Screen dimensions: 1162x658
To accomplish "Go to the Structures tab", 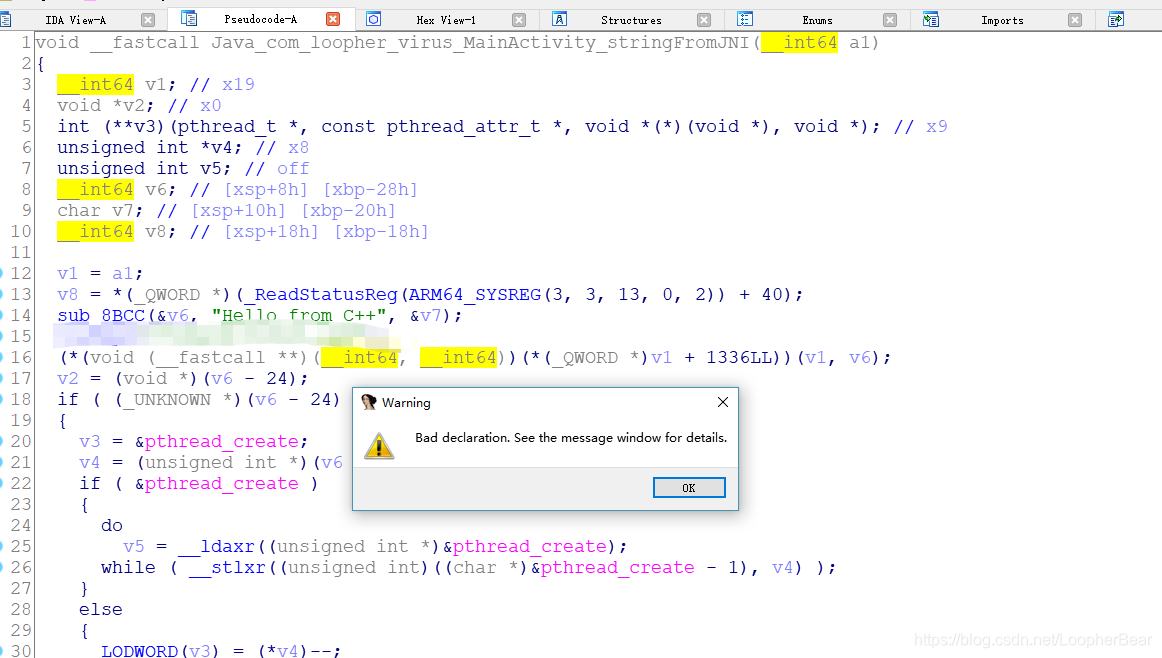I will coord(631,20).
